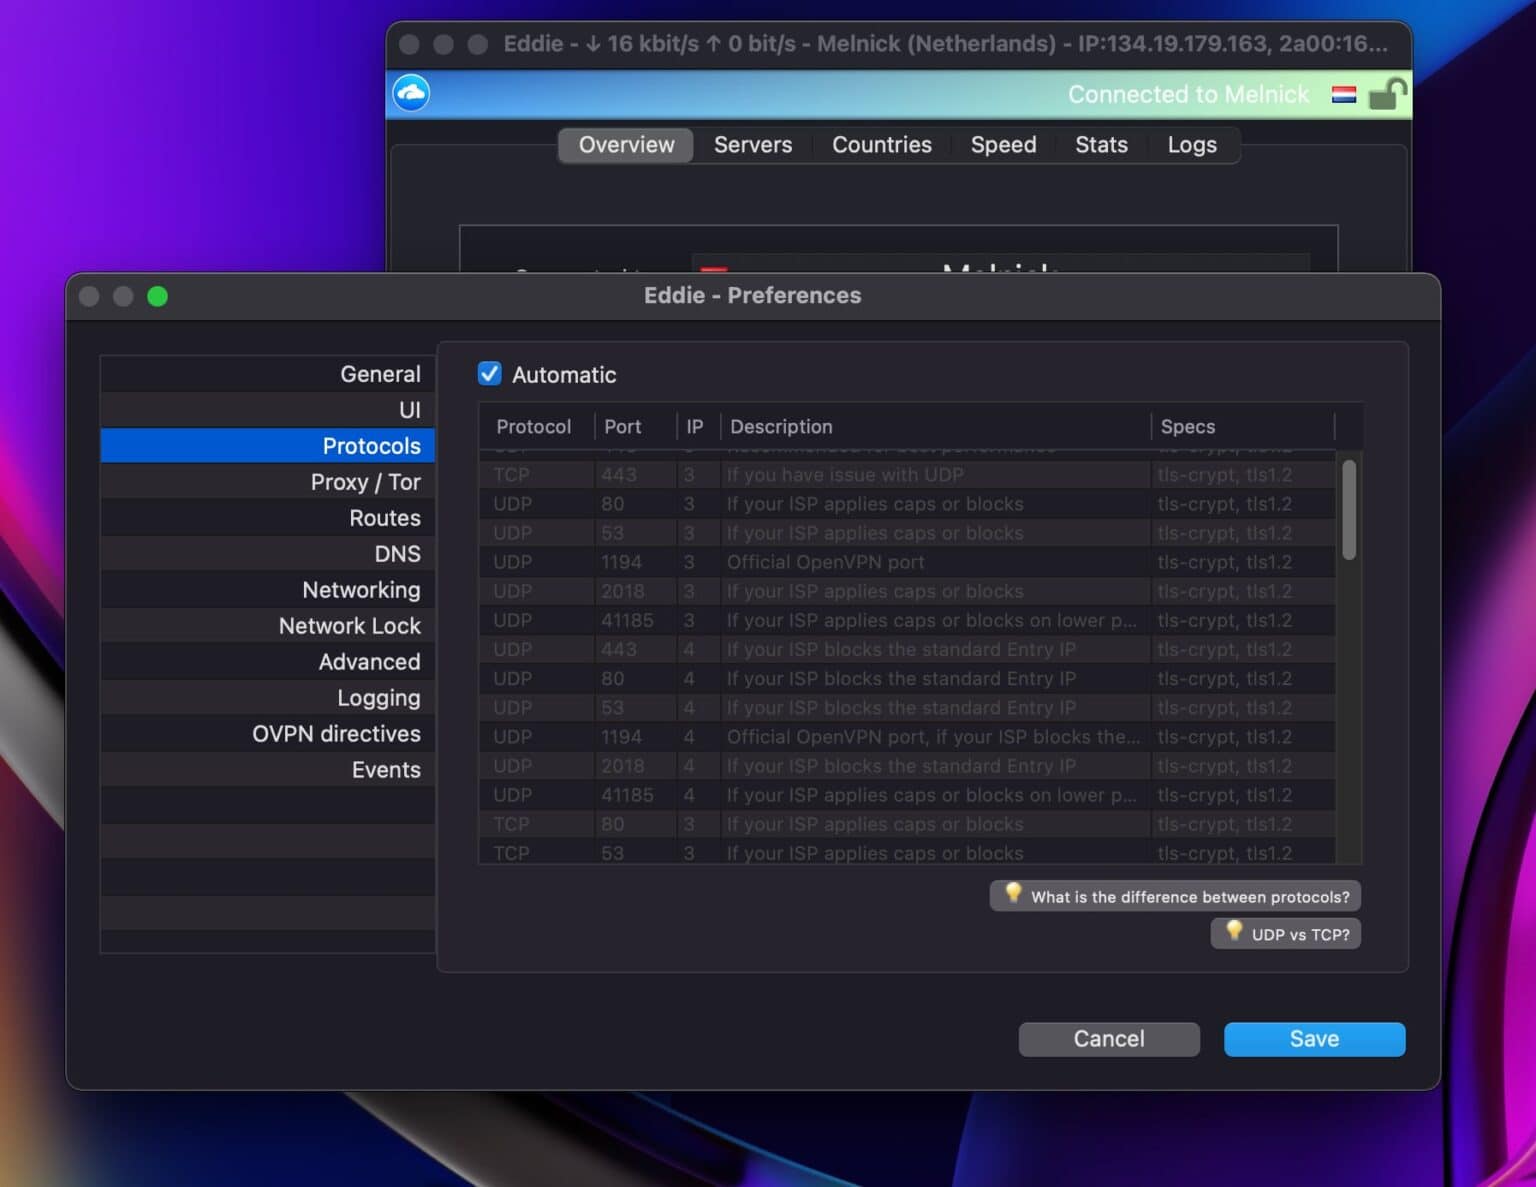Click the Eddie cloud logo icon
The height and width of the screenshot is (1187, 1536).
coord(410,92)
